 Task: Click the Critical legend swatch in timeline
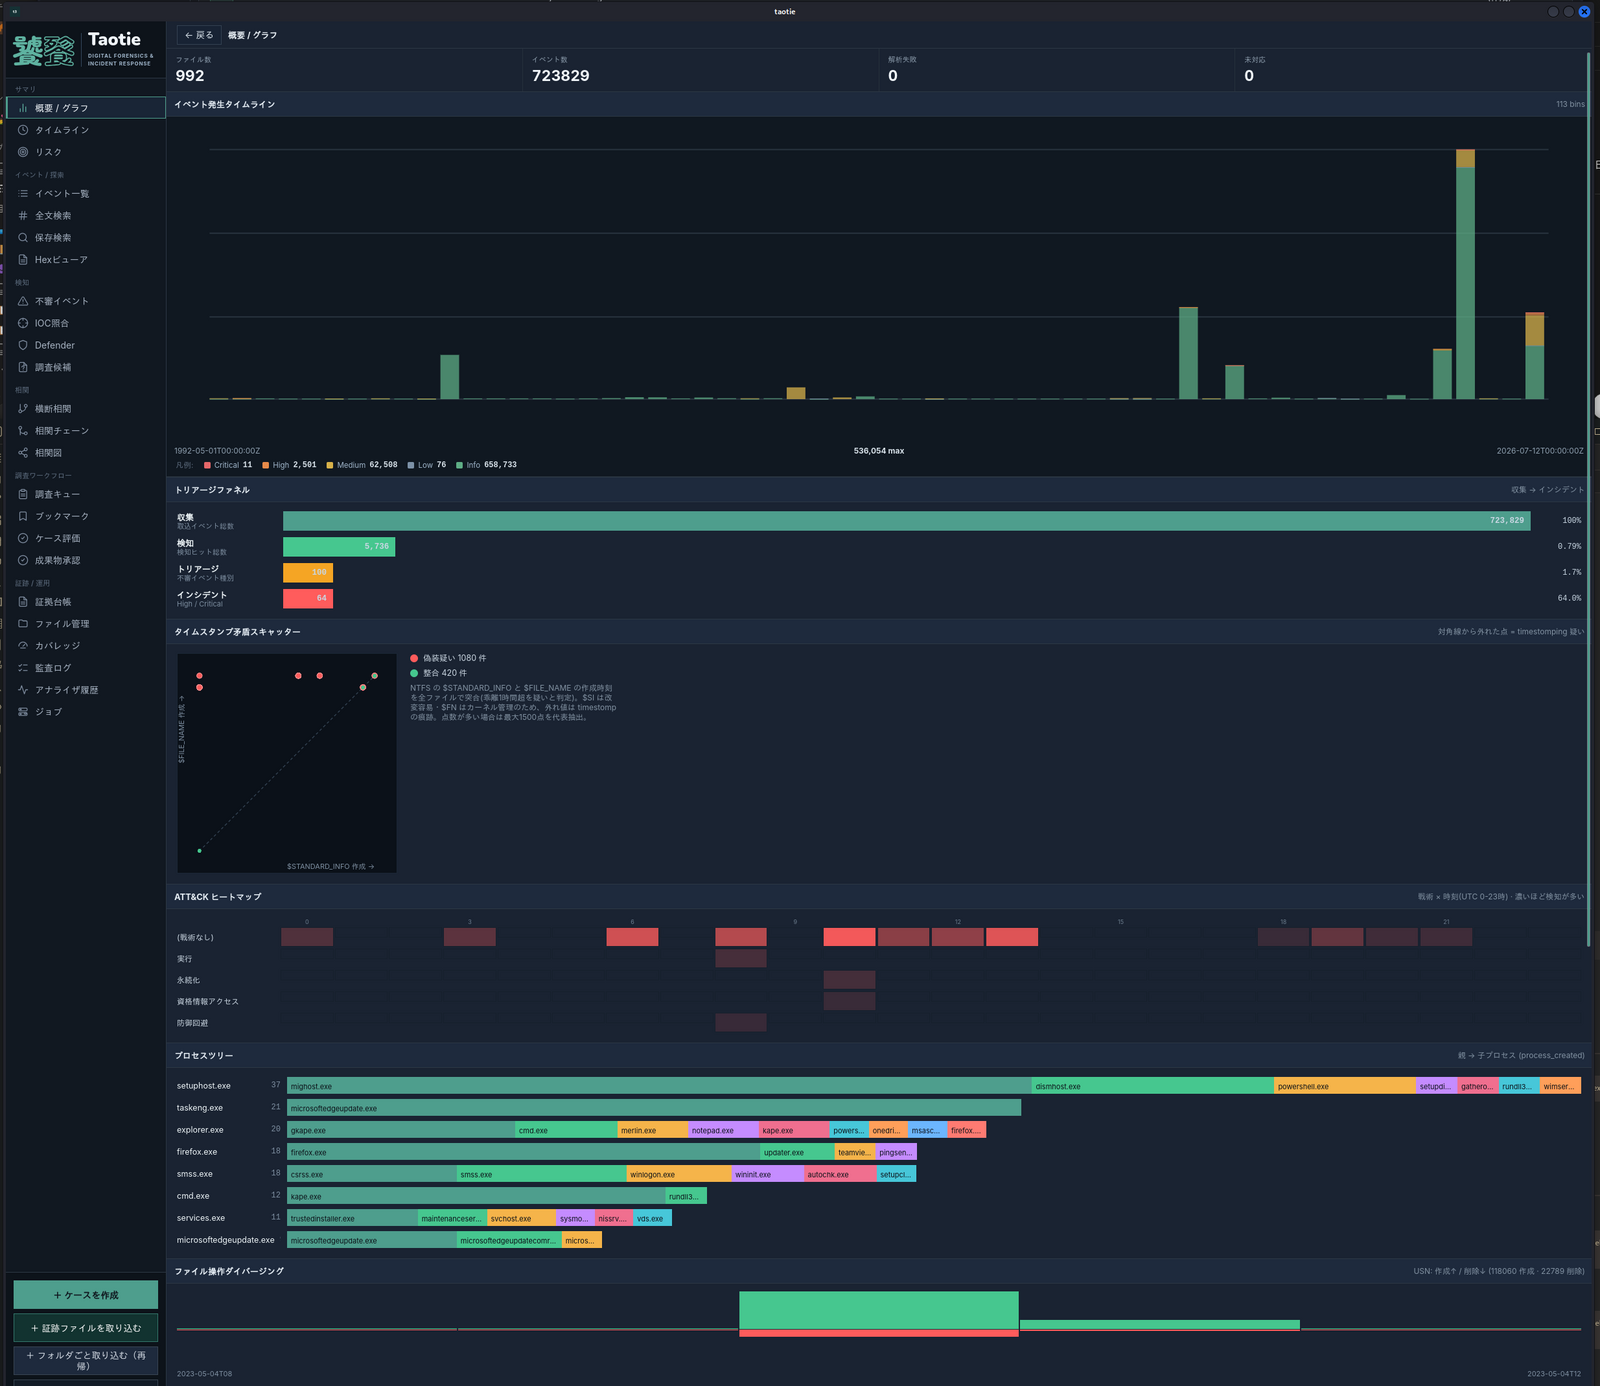click(207, 465)
